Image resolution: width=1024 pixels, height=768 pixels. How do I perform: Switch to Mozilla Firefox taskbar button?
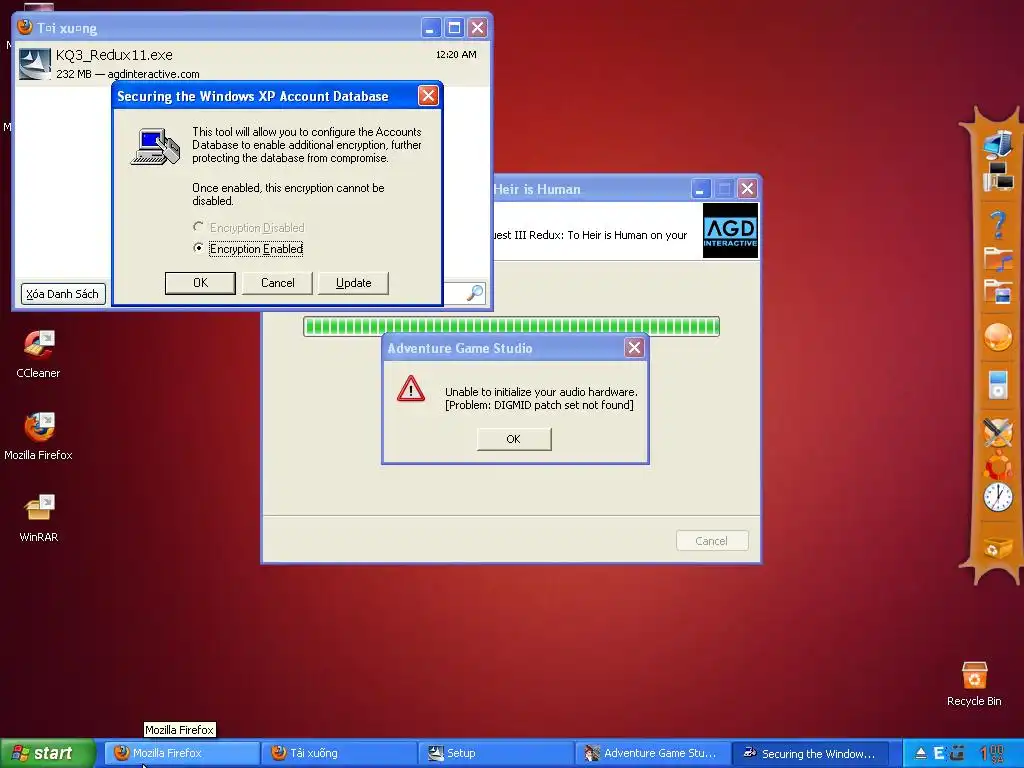click(182, 753)
